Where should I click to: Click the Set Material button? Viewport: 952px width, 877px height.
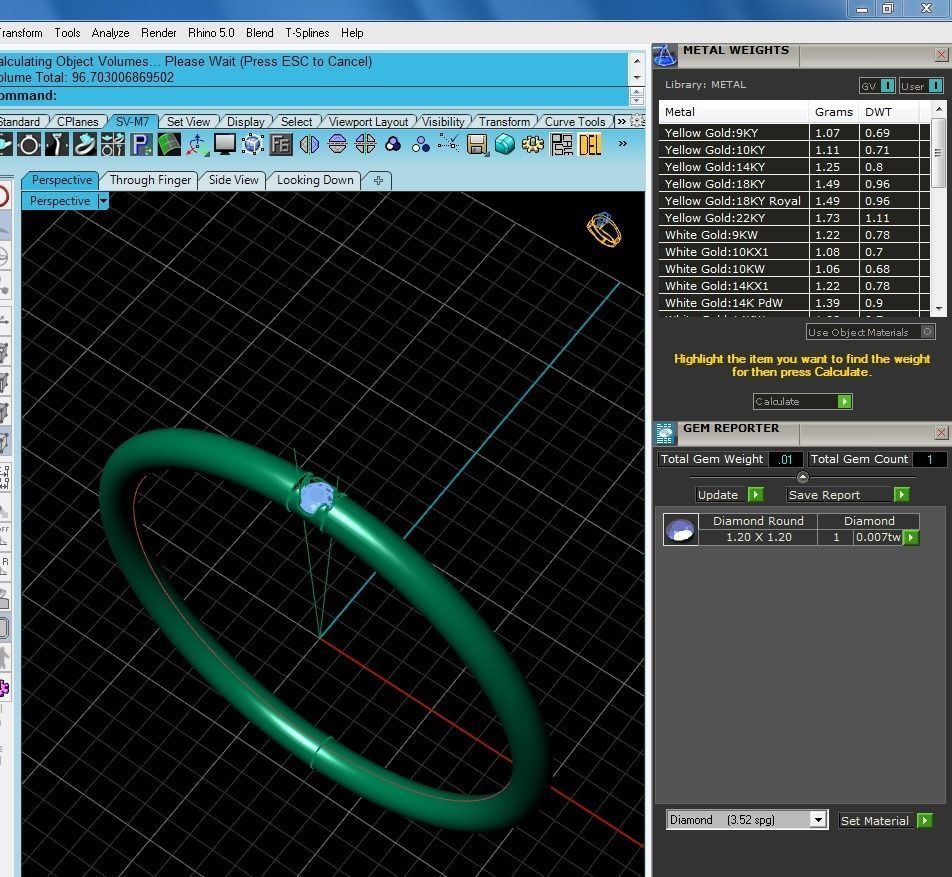coord(886,821)
